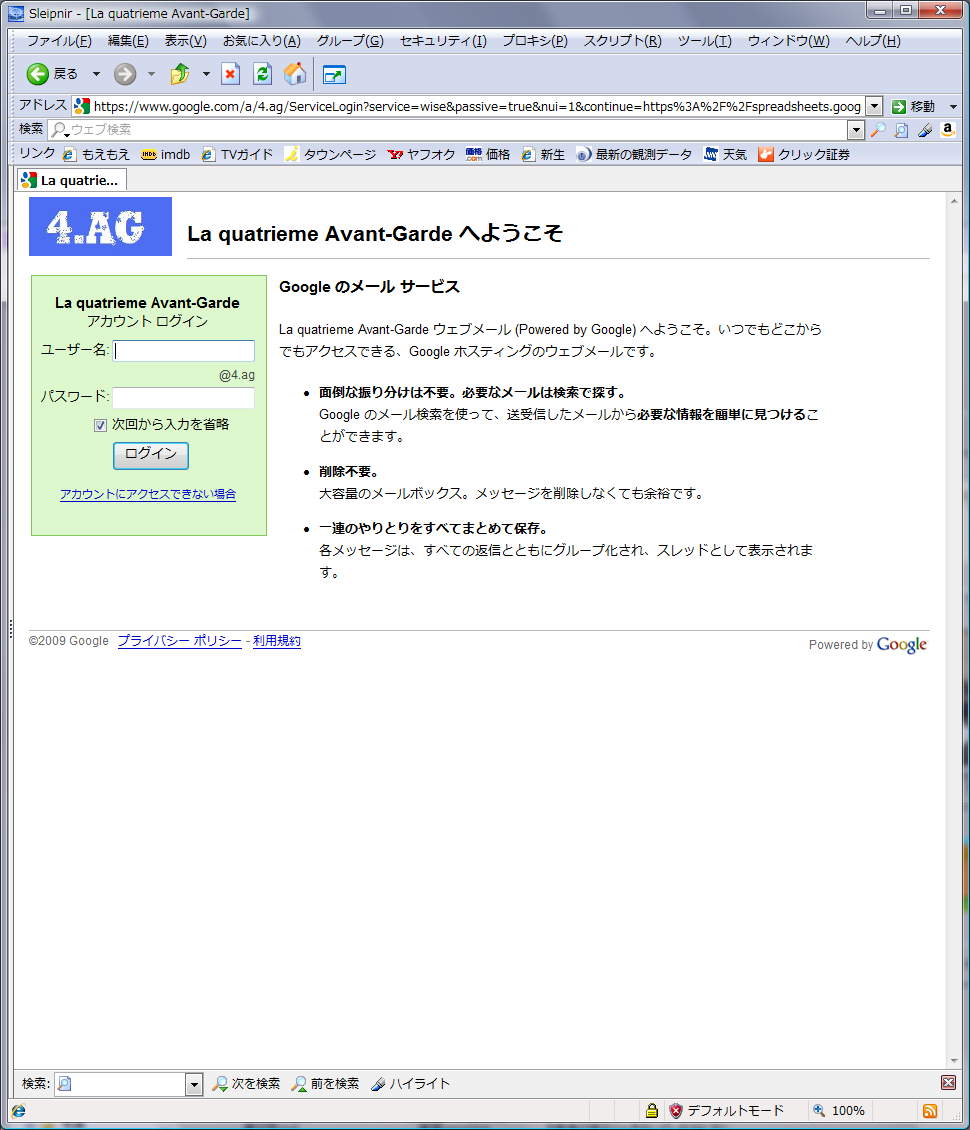
Task: Click the highlight button in find bar
Action: point(410,1084)
